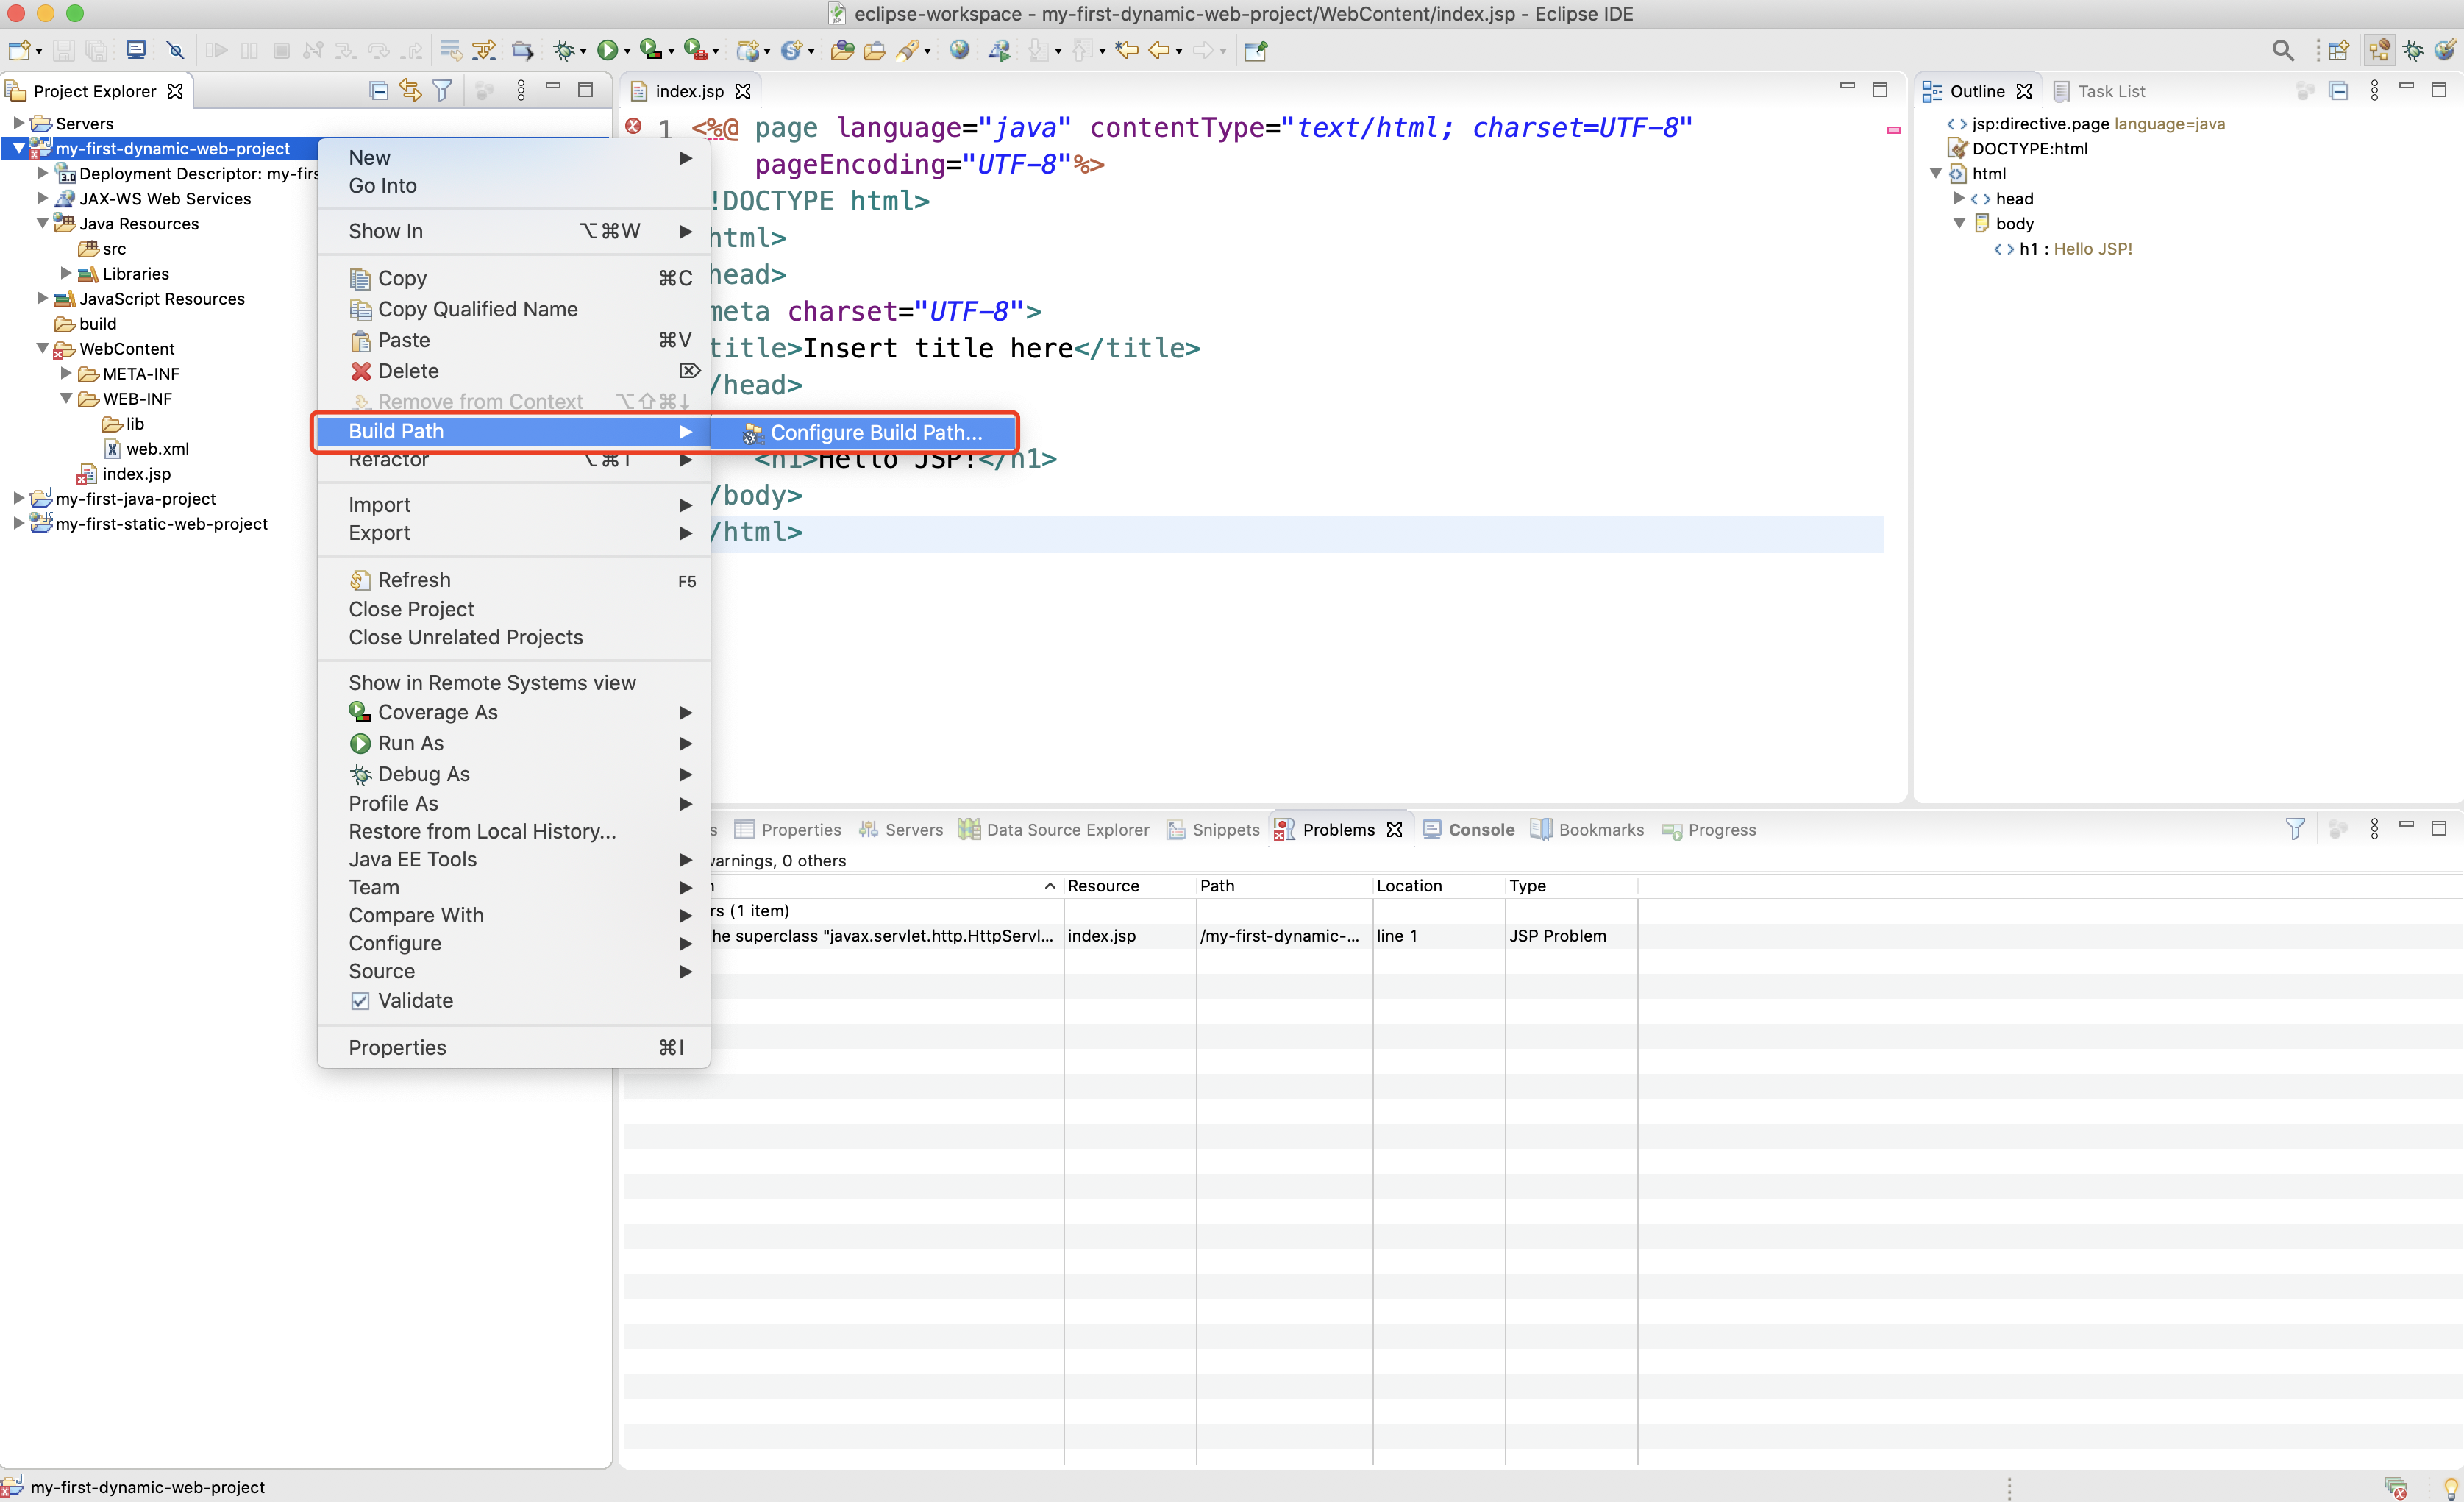Open the Run button dropdown arrow
This screenshot has width=2464, height=1502.
[627, 51]
